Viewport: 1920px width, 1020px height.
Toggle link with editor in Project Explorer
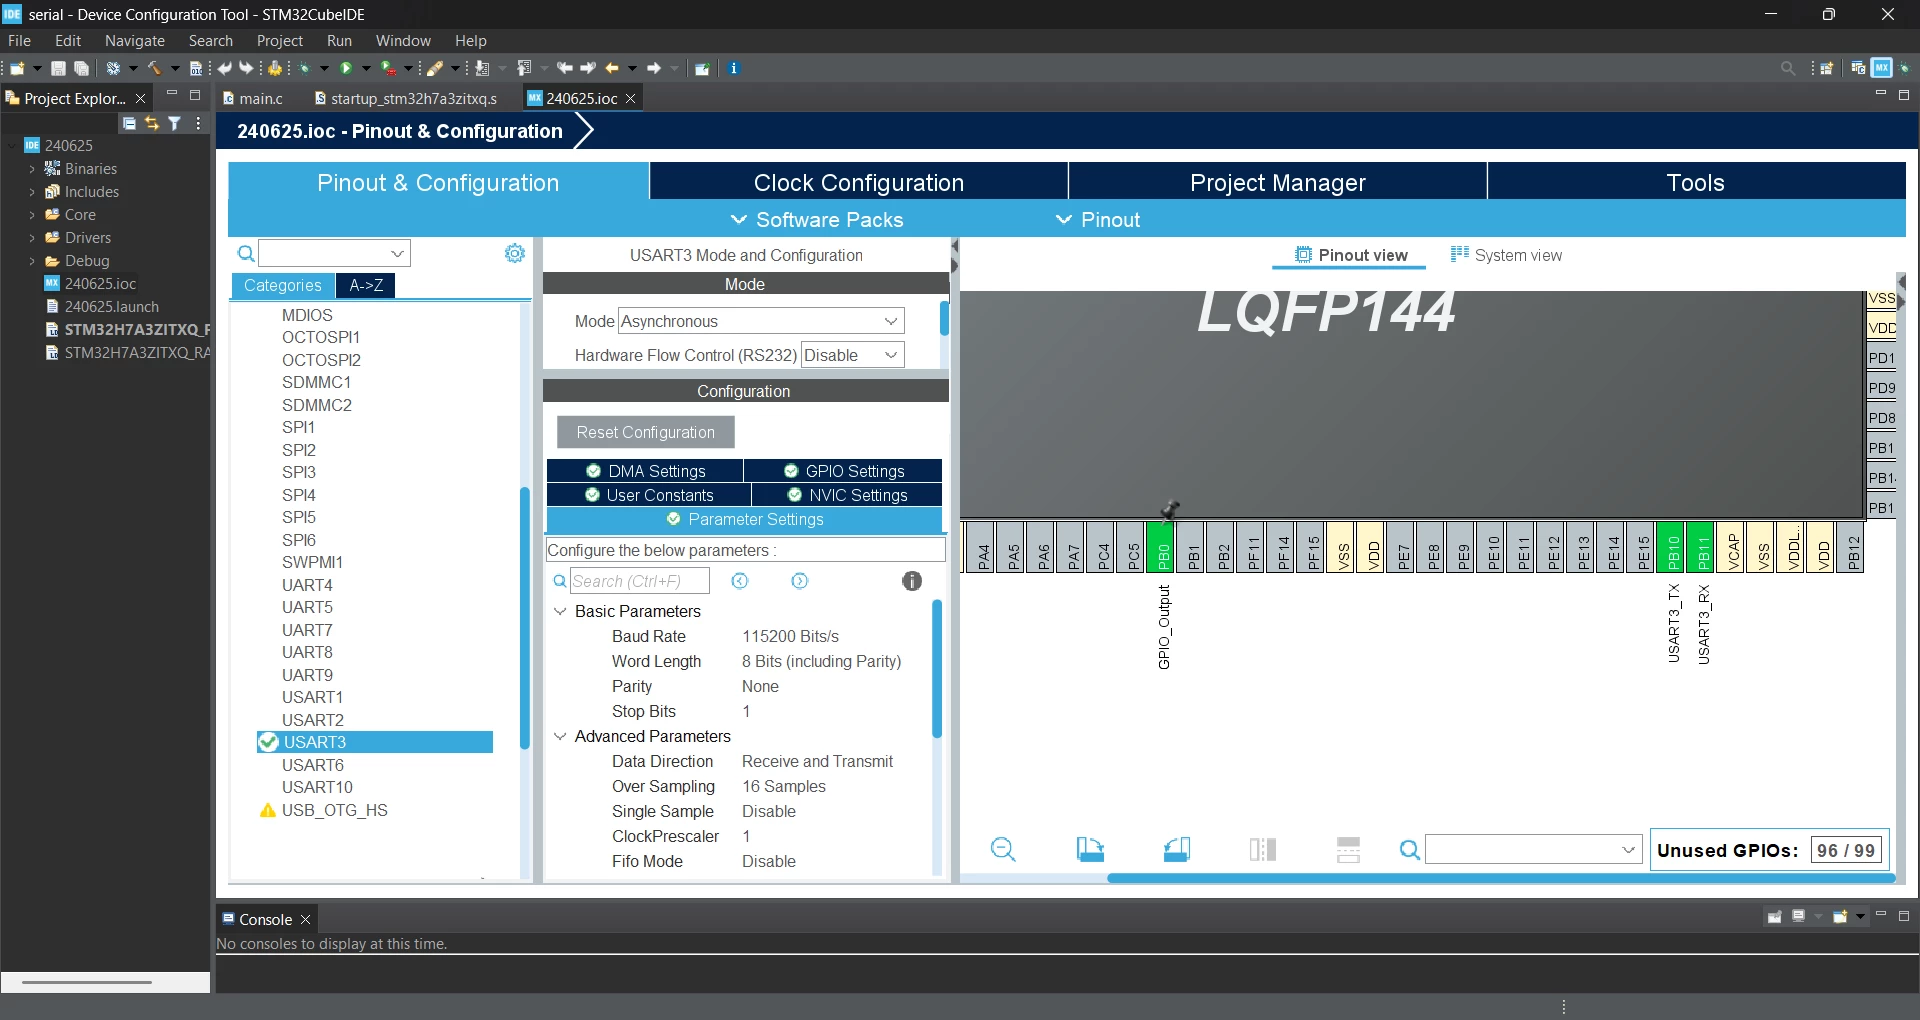152,123
